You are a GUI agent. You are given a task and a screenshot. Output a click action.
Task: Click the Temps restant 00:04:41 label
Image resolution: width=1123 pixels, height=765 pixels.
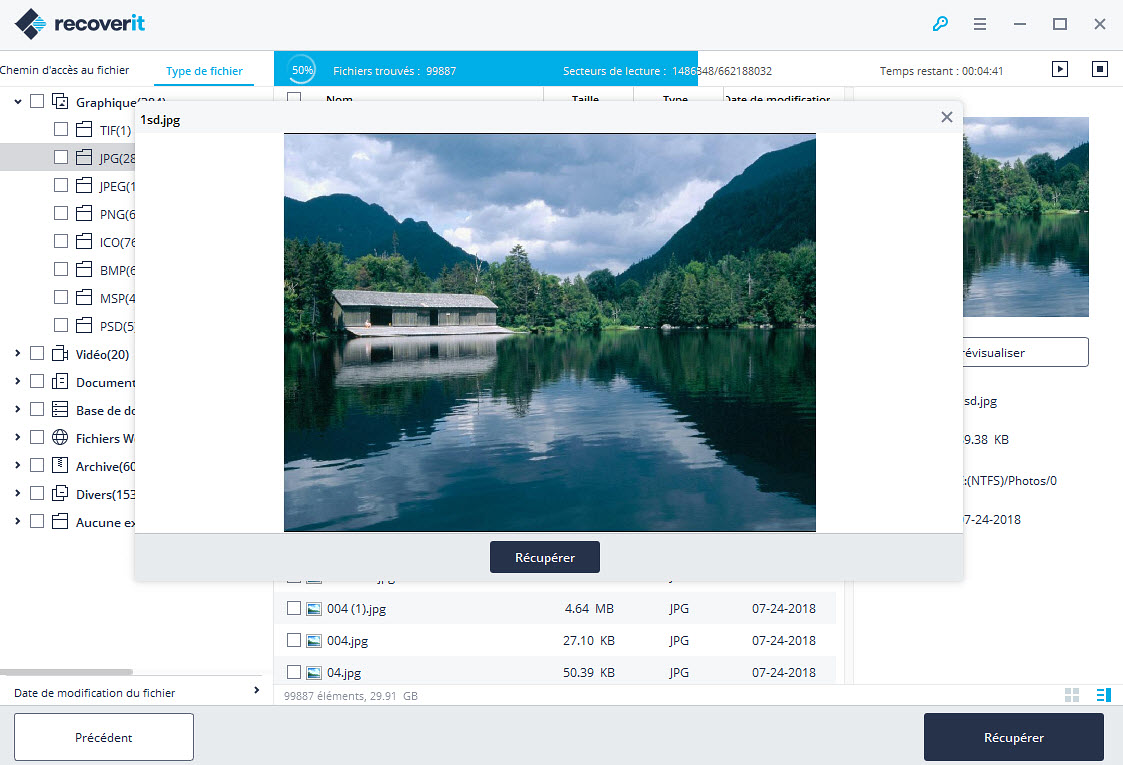pos(941,71)
